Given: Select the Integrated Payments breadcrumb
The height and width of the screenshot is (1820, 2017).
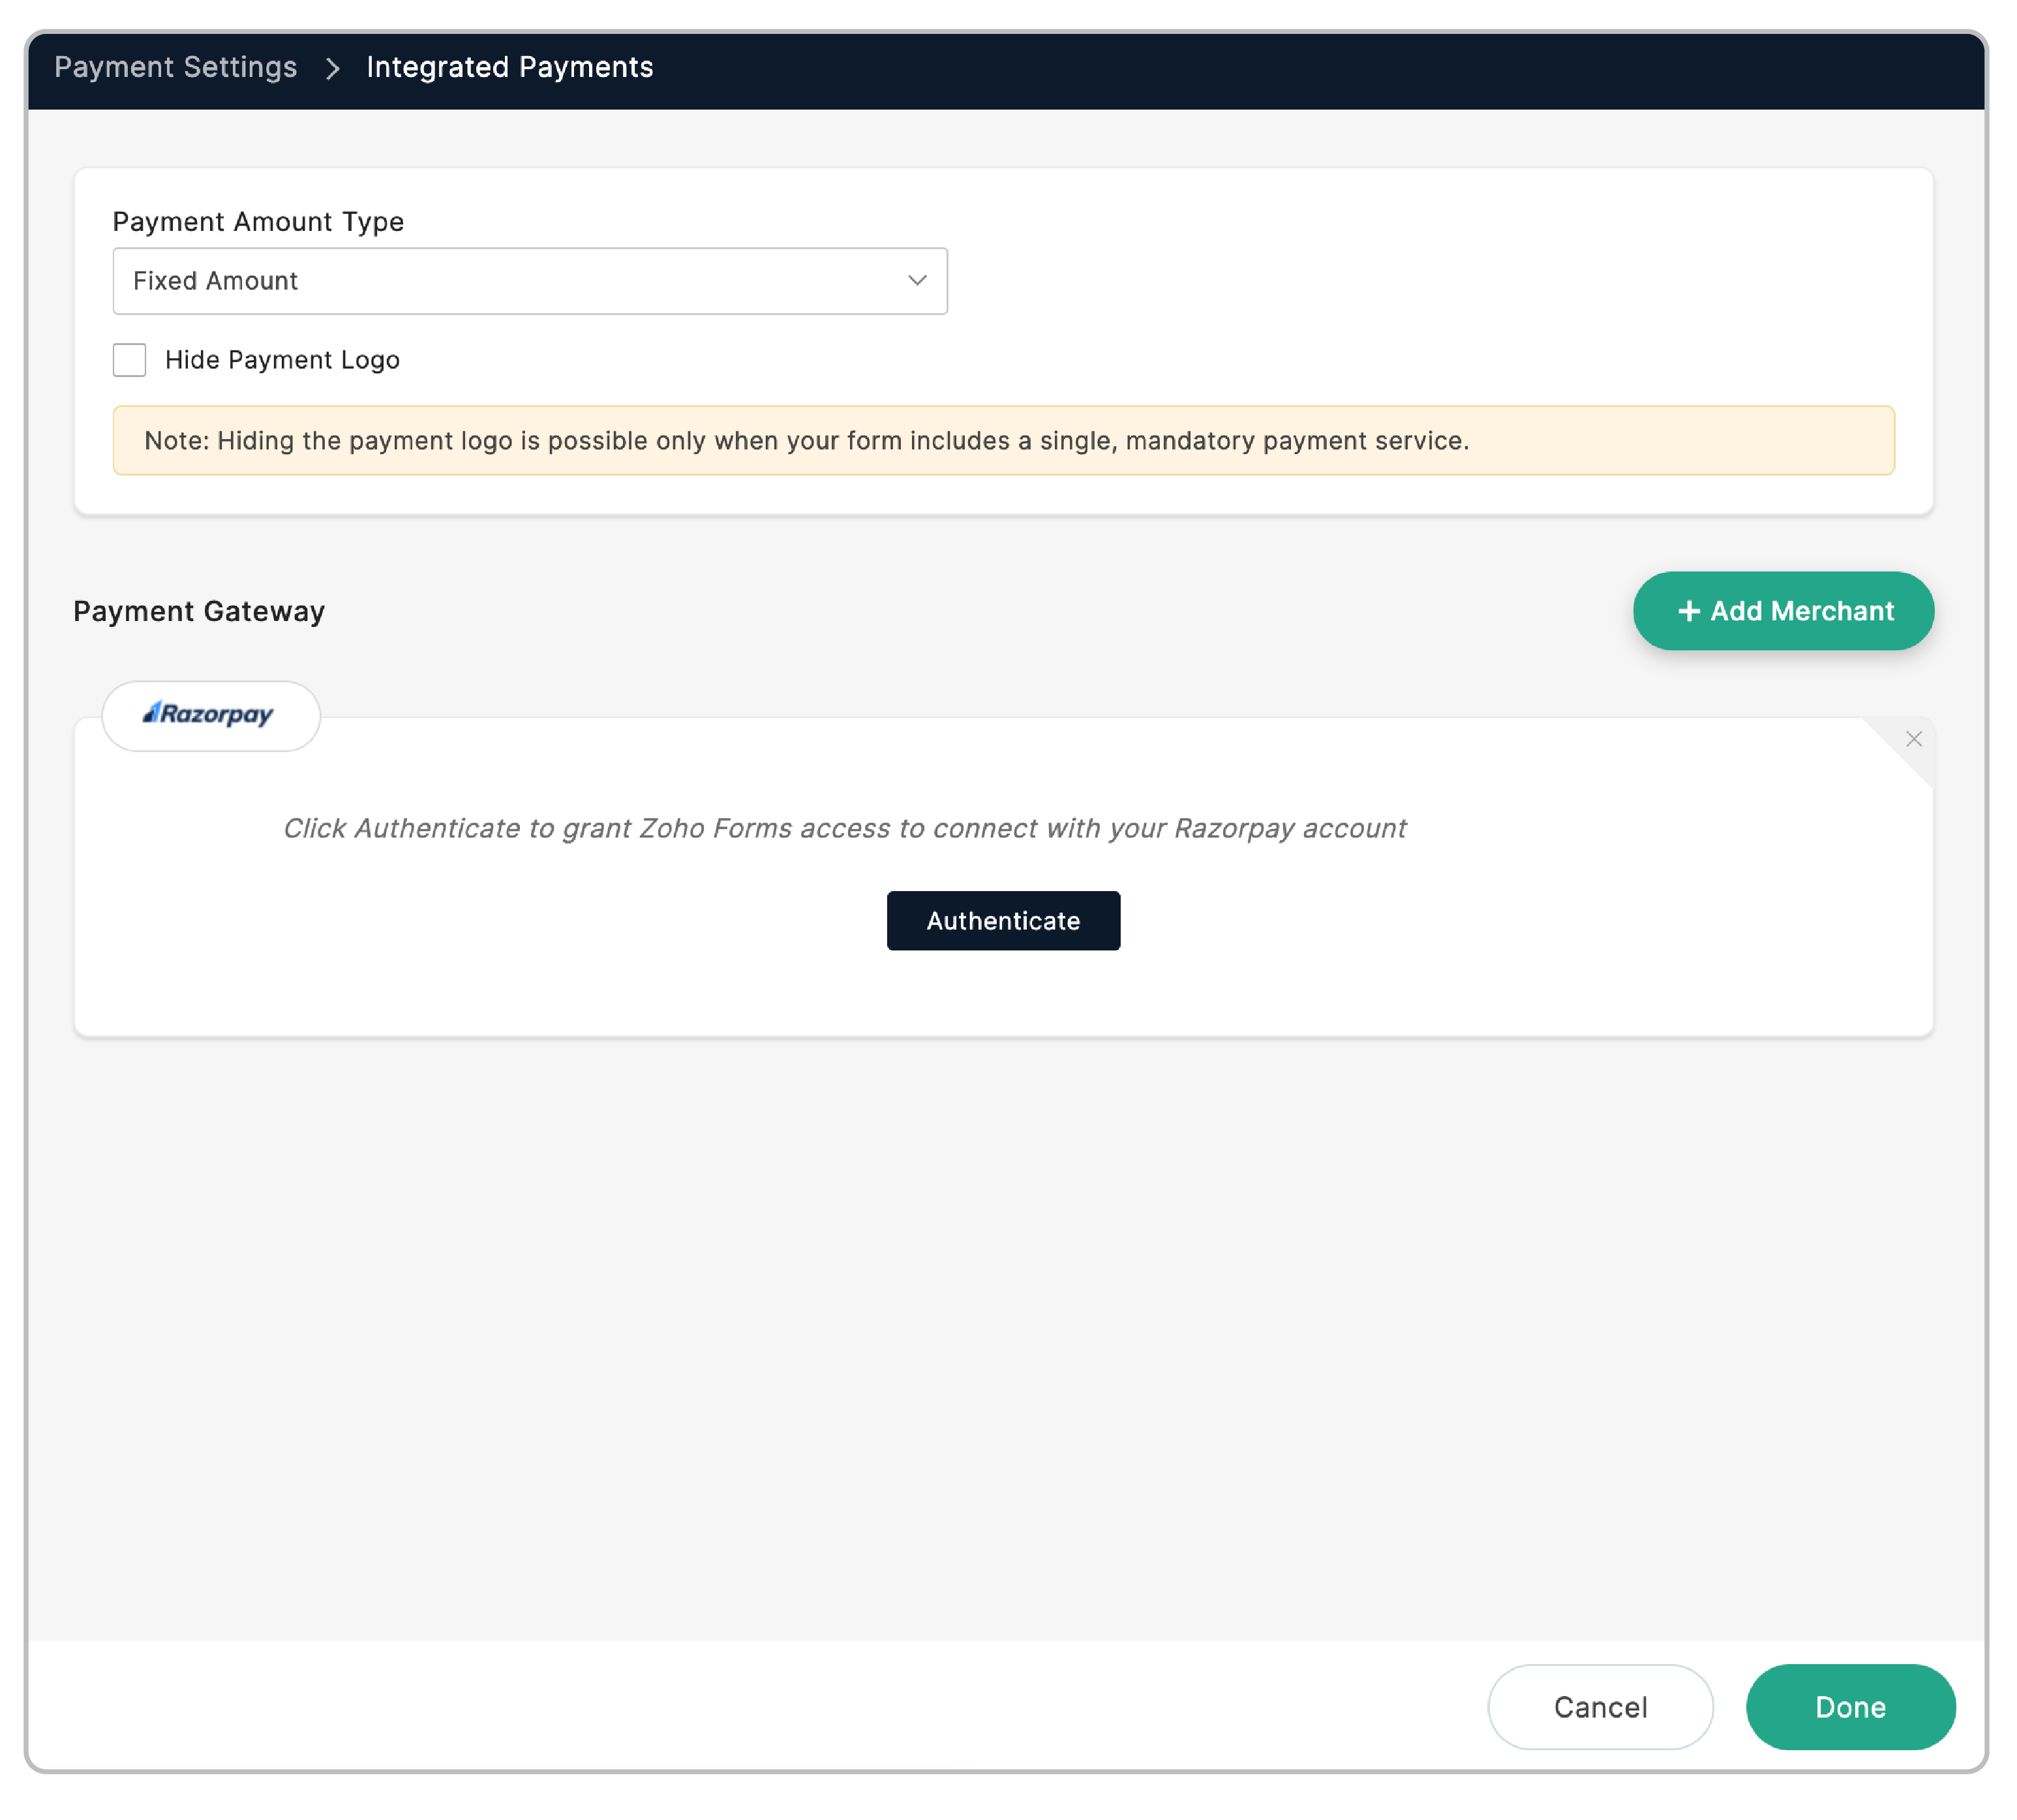Looking at the screenshot, I should pyautogui.click(x=509, y=67).
